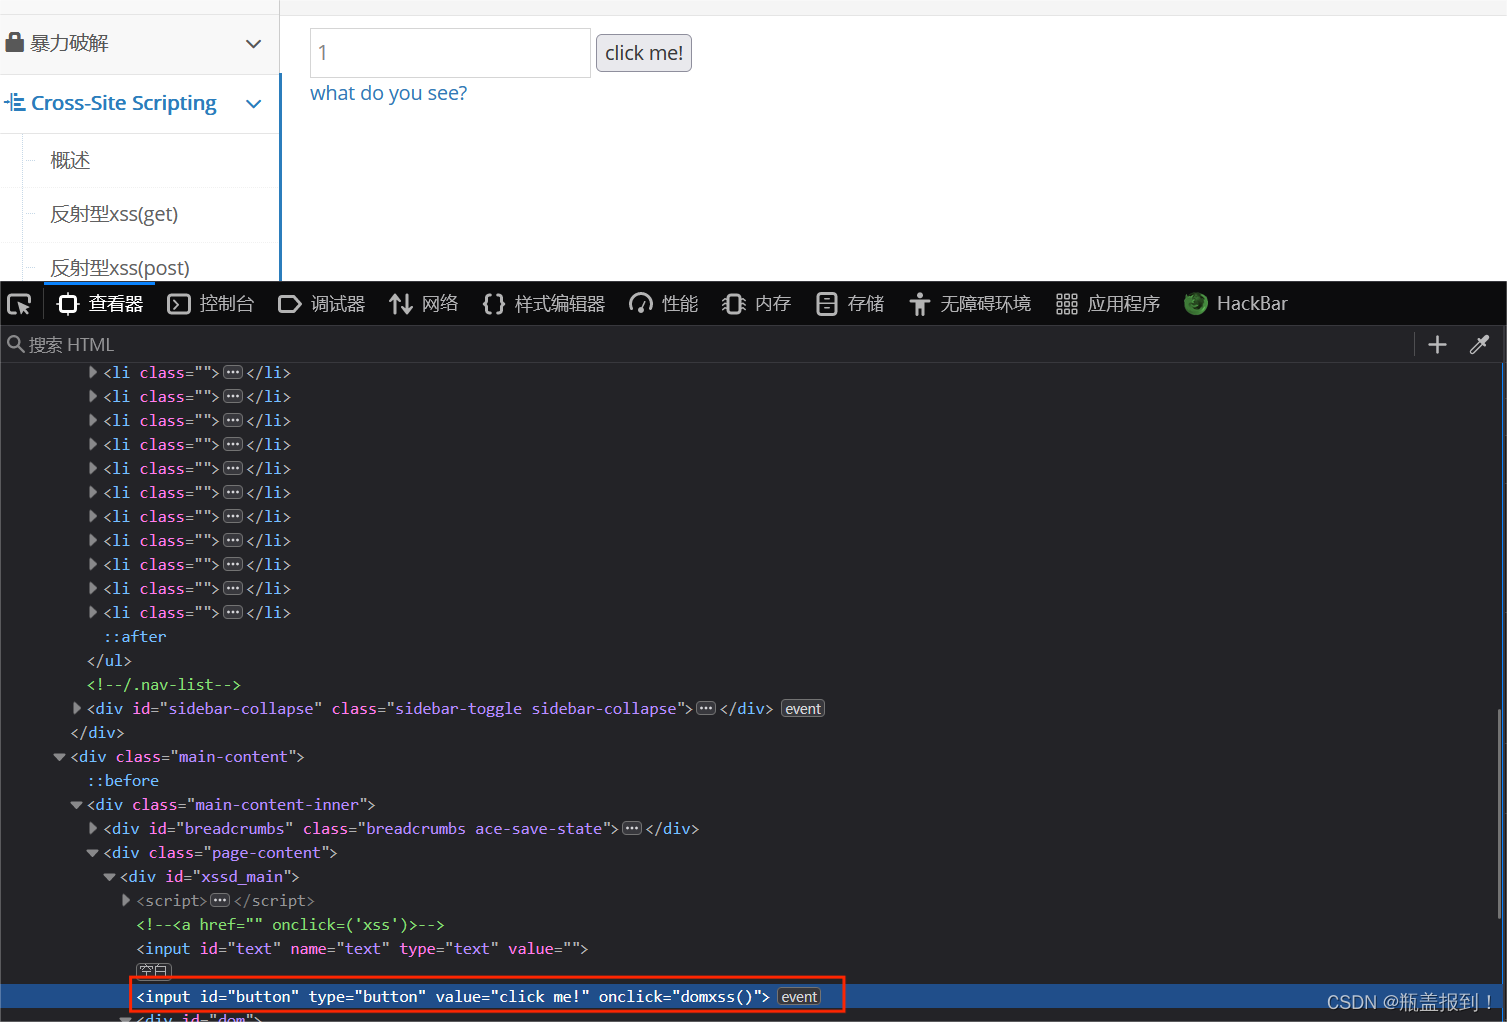Screen dimensions: 1507x1022
Task: Open the 性能 (Performance) panel
Action: coord(662,303)
